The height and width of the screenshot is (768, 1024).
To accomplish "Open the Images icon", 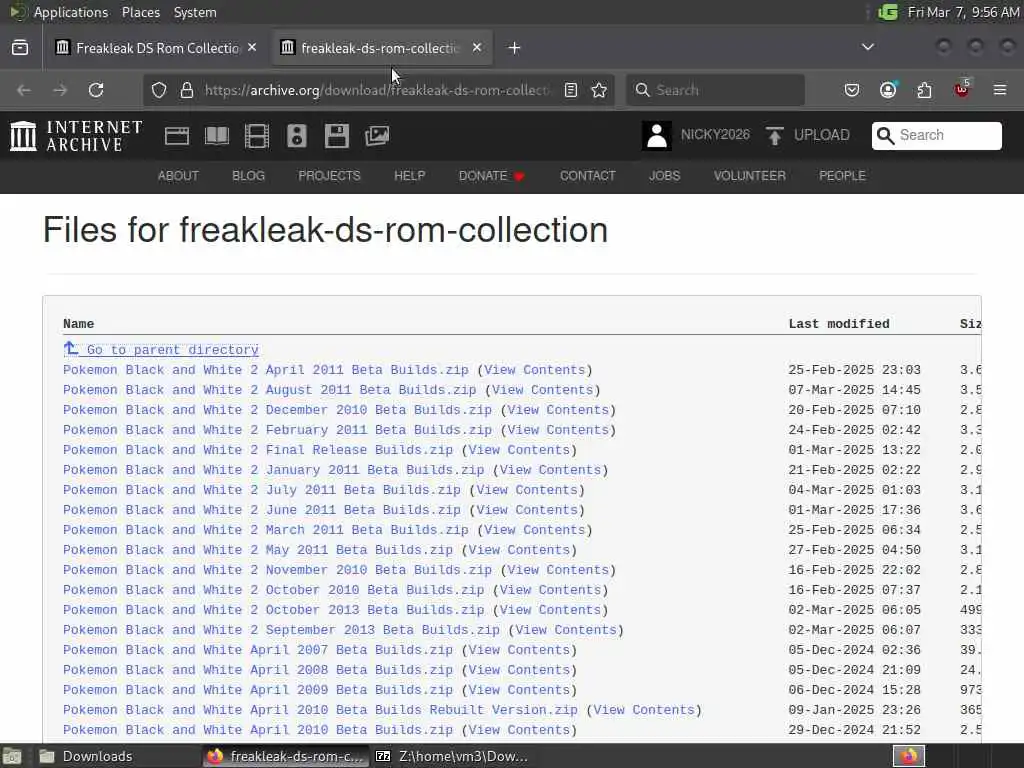I will click(377, 136).
